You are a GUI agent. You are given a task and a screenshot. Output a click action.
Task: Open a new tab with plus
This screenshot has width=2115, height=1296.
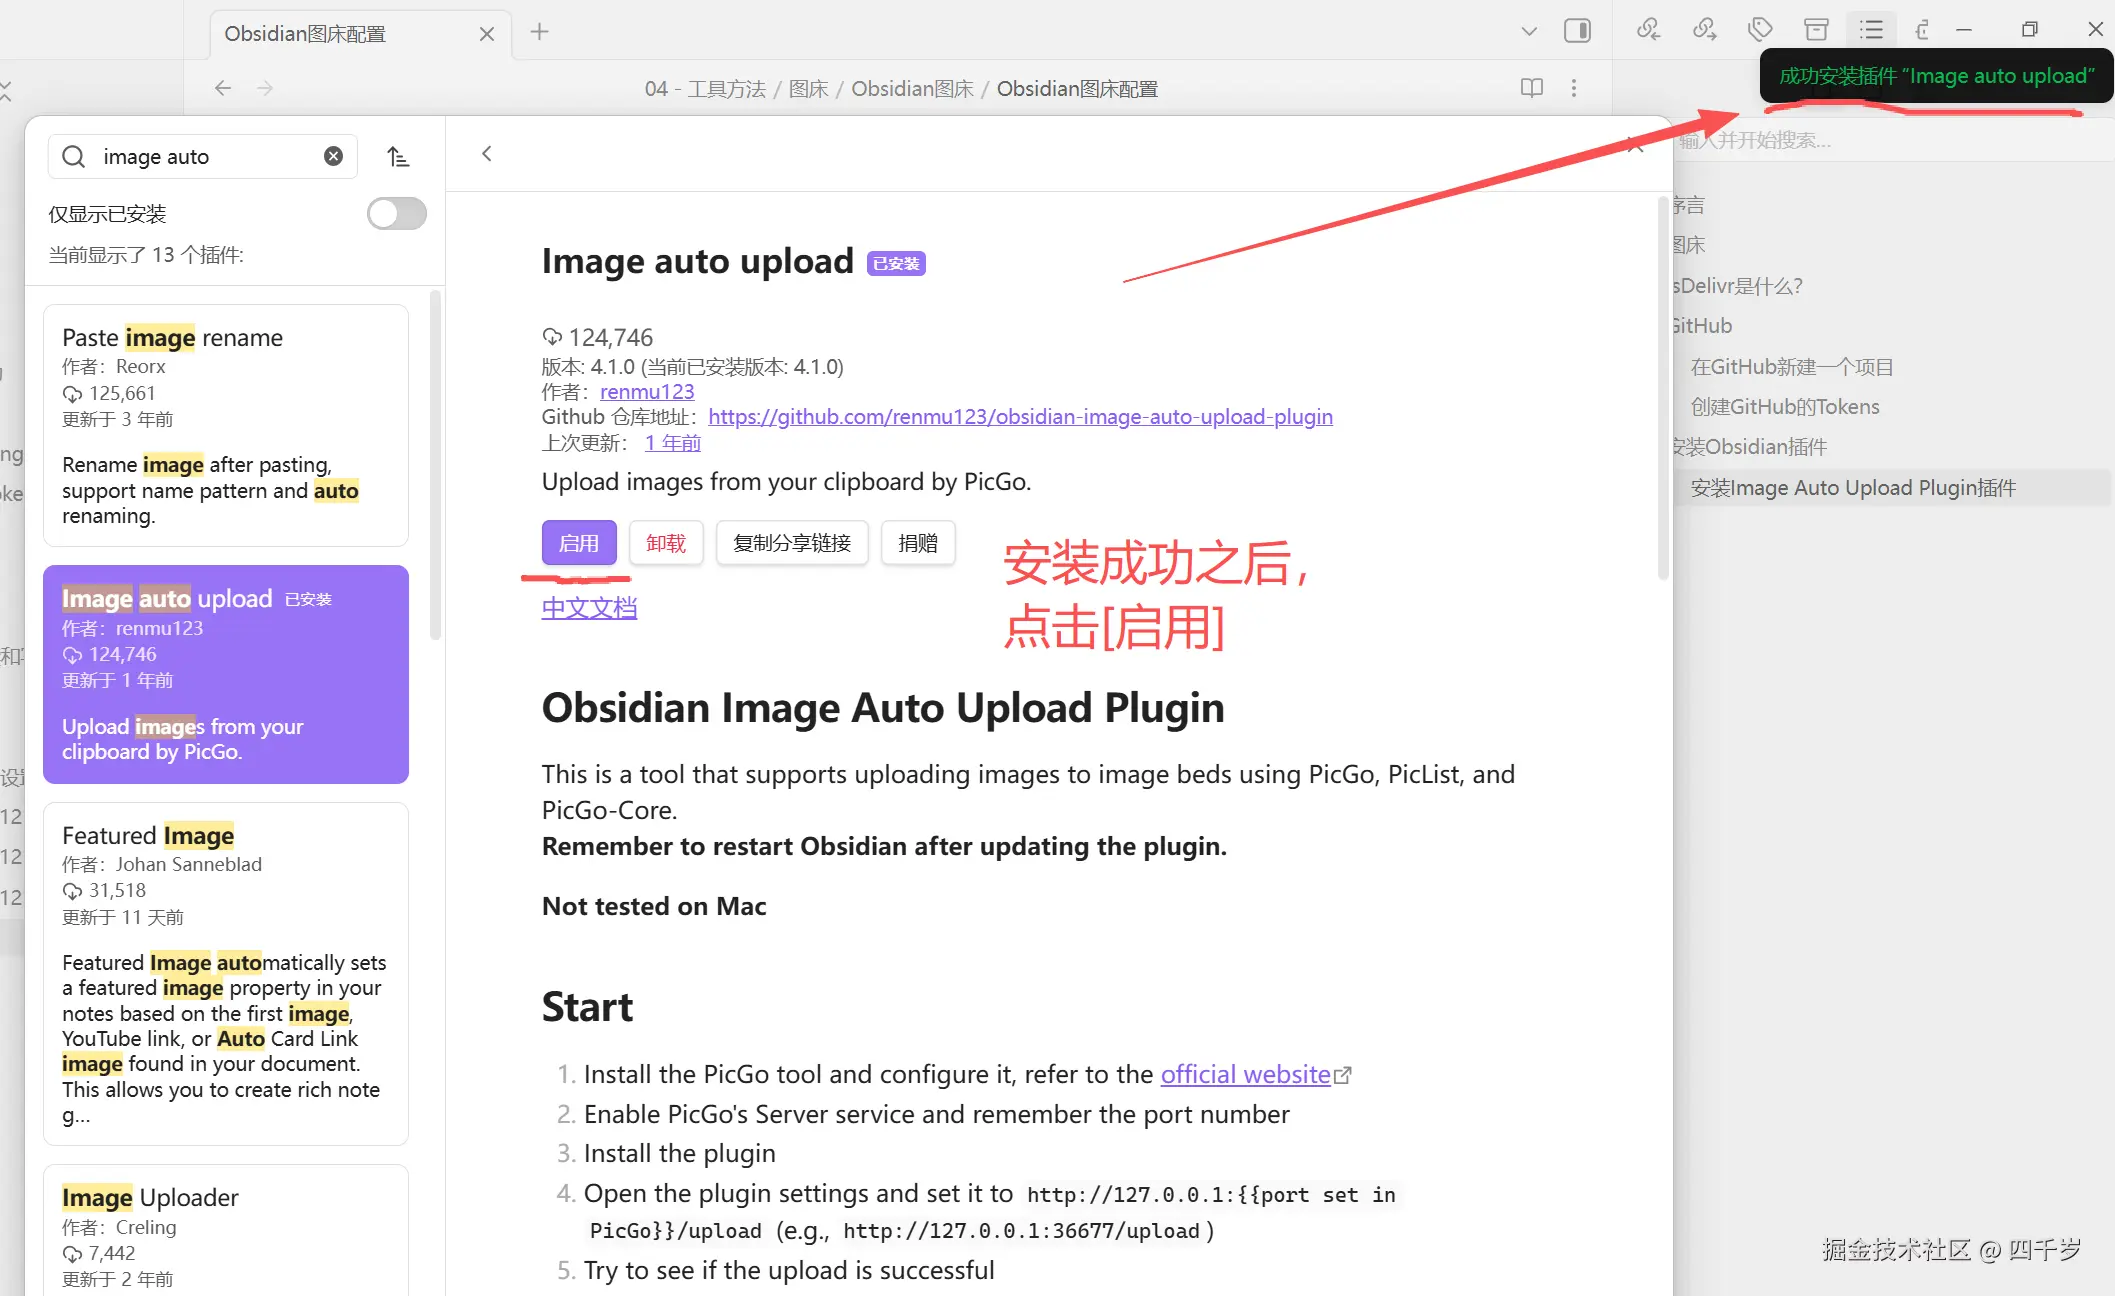click(x=539, y=32)
